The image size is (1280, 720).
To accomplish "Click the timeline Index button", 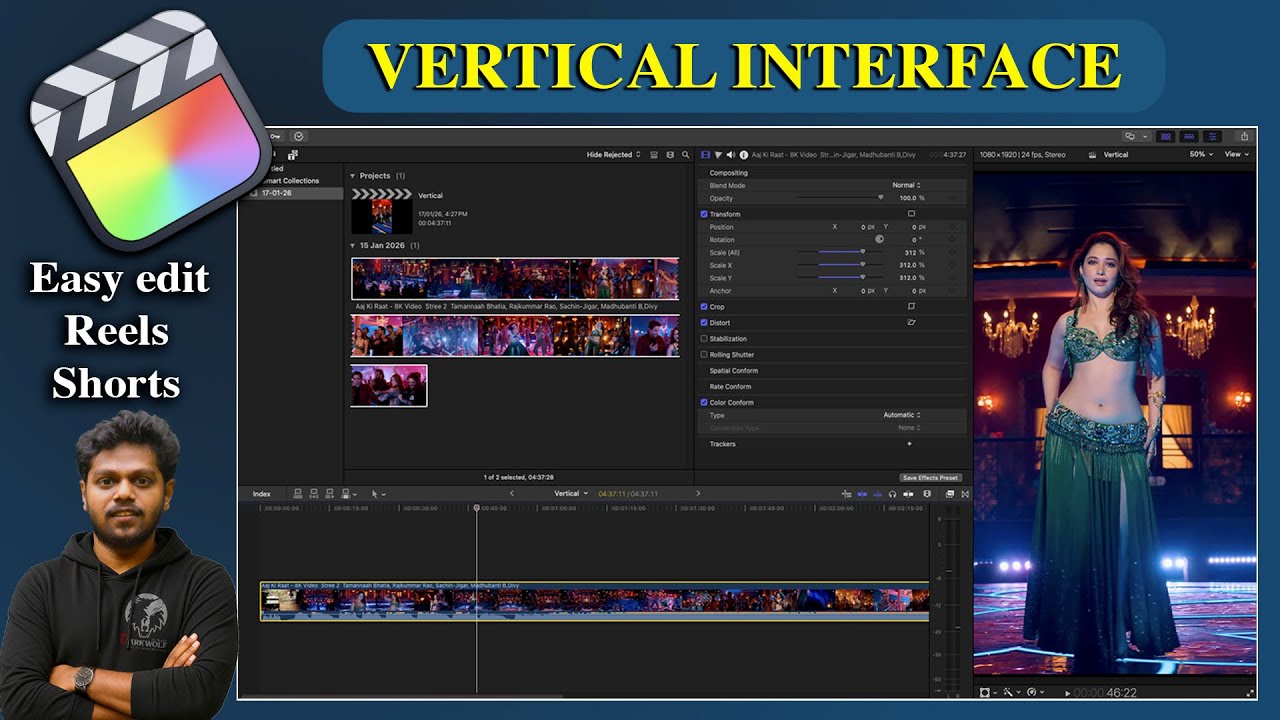I will pyautogui.click(x=262, y=494).
